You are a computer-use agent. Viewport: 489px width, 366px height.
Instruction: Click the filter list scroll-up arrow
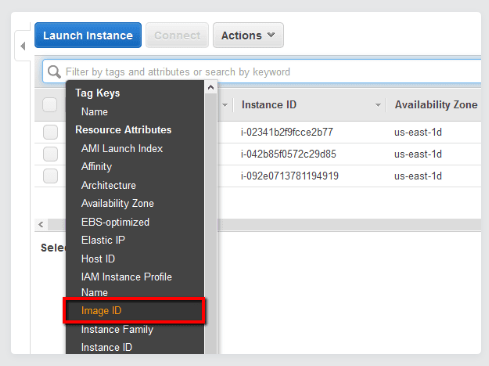[x=211, y=88]
